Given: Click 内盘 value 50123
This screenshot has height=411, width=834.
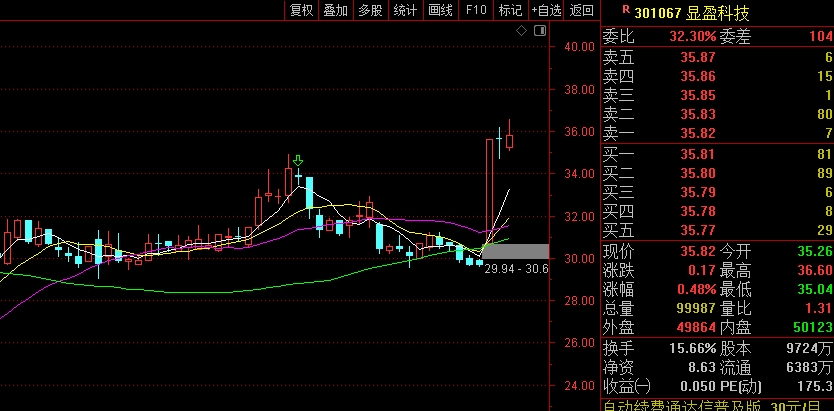Looking at the screenshot, I should (813, 327).
